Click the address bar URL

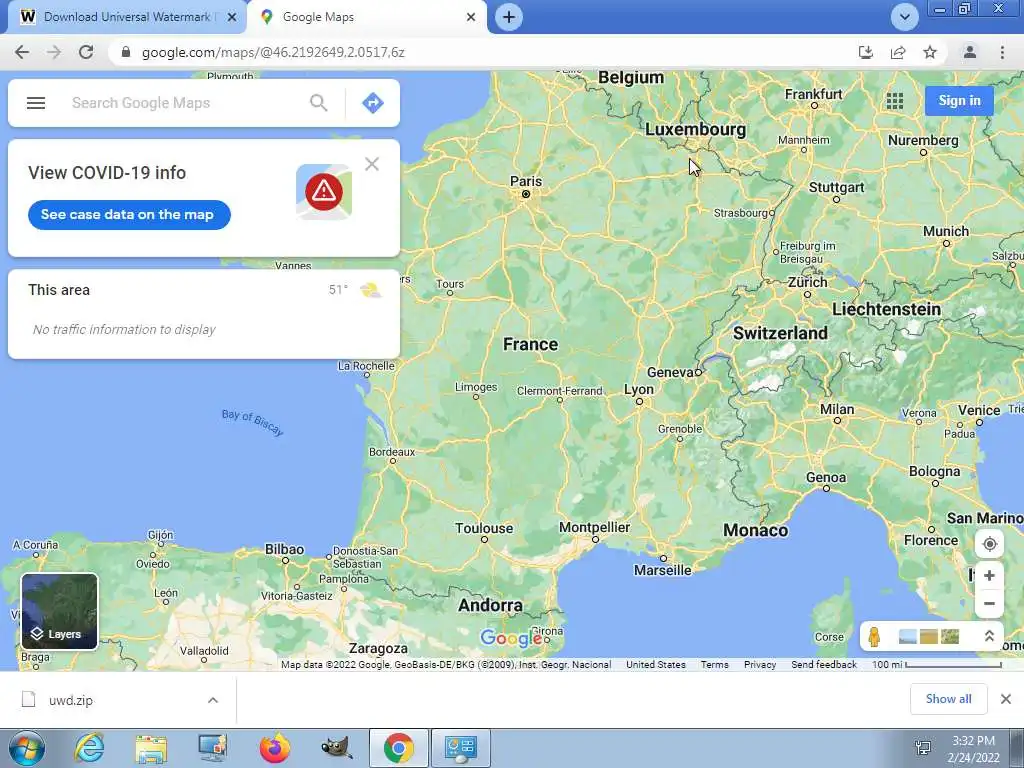[x=273, y=52]
